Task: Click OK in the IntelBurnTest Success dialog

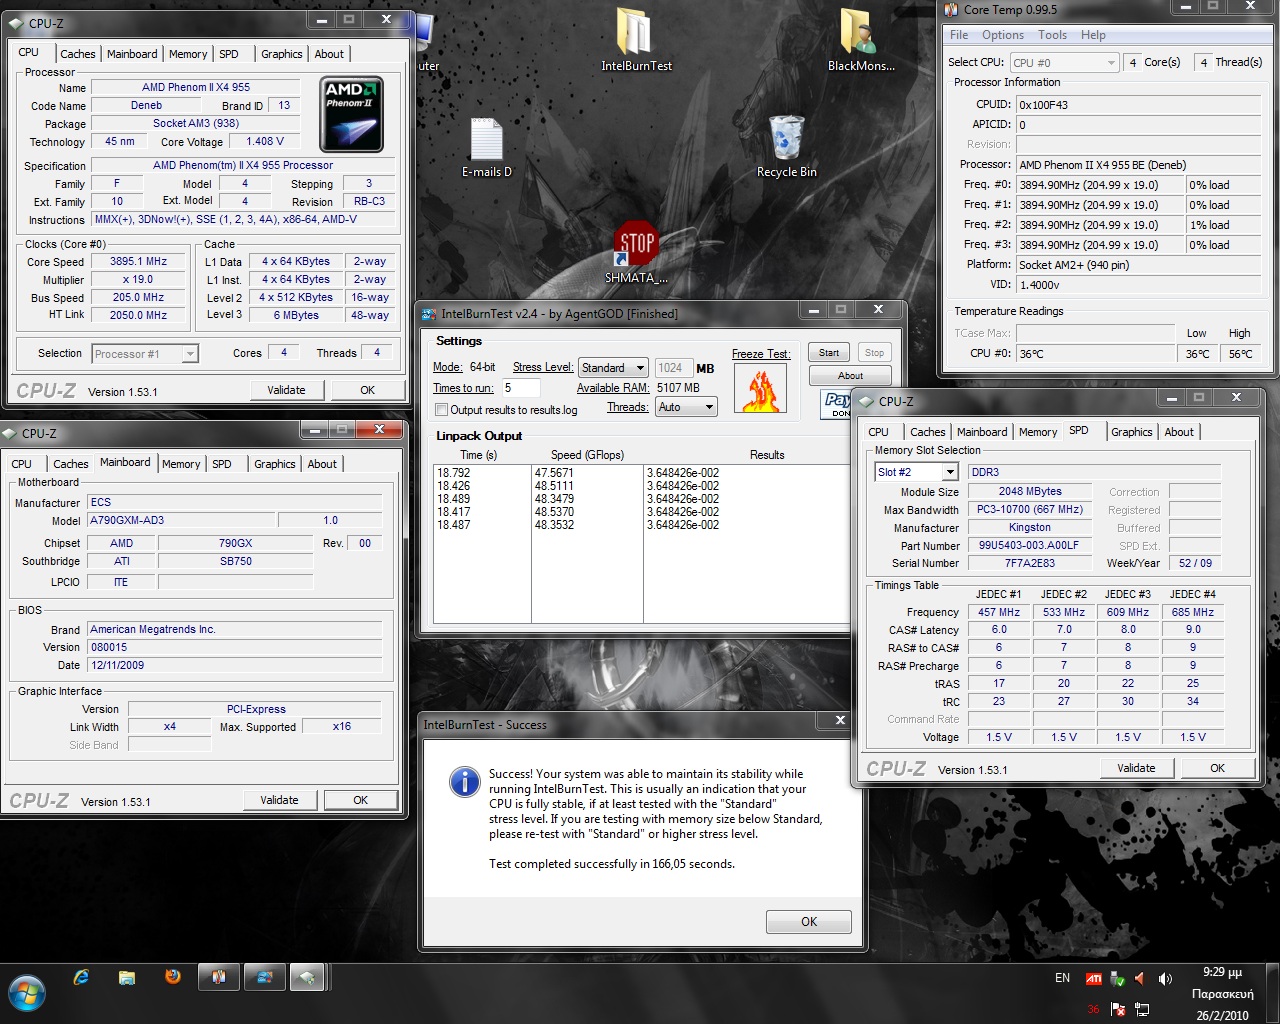Action: pyautogui.click(x=809, y=922)
